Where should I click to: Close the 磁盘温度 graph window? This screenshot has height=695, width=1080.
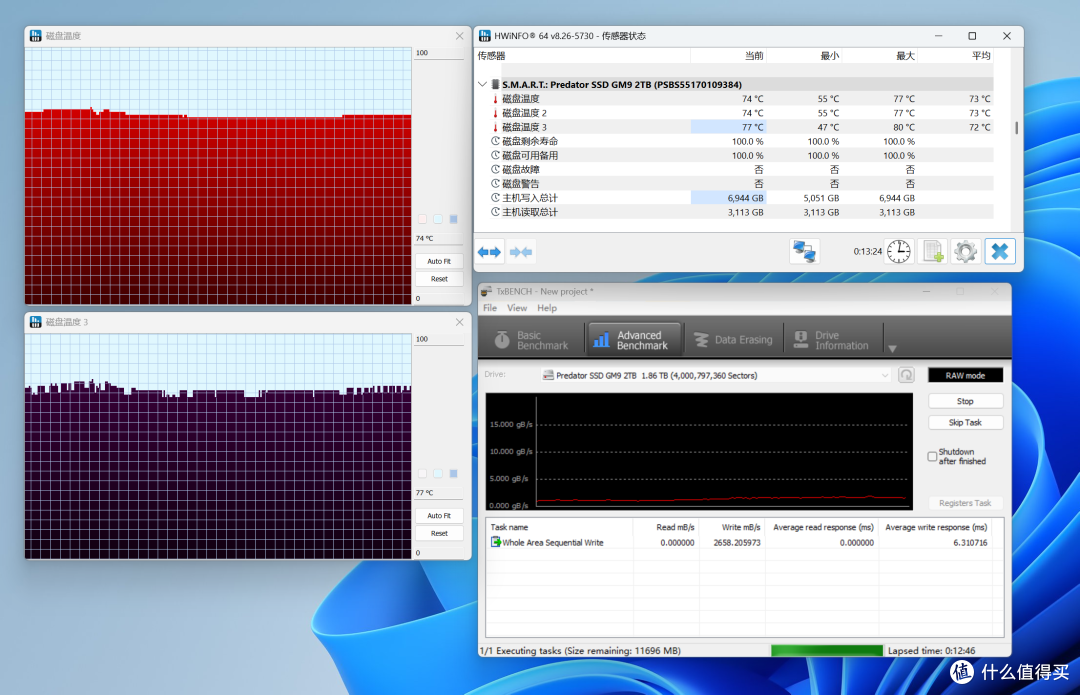click(459, 36)
